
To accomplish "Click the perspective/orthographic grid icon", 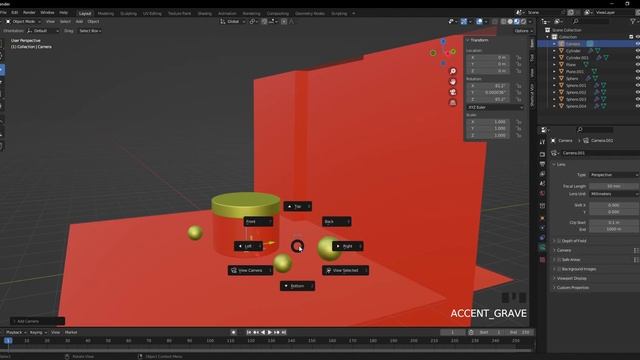I will (x=453, y=102).
